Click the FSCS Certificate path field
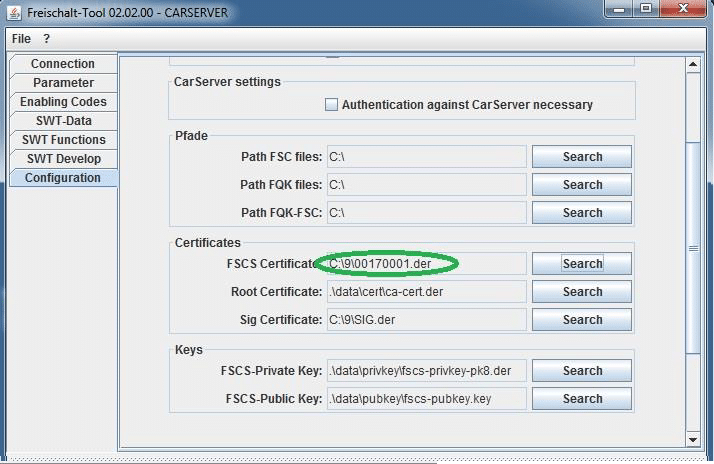 point(425,264)
